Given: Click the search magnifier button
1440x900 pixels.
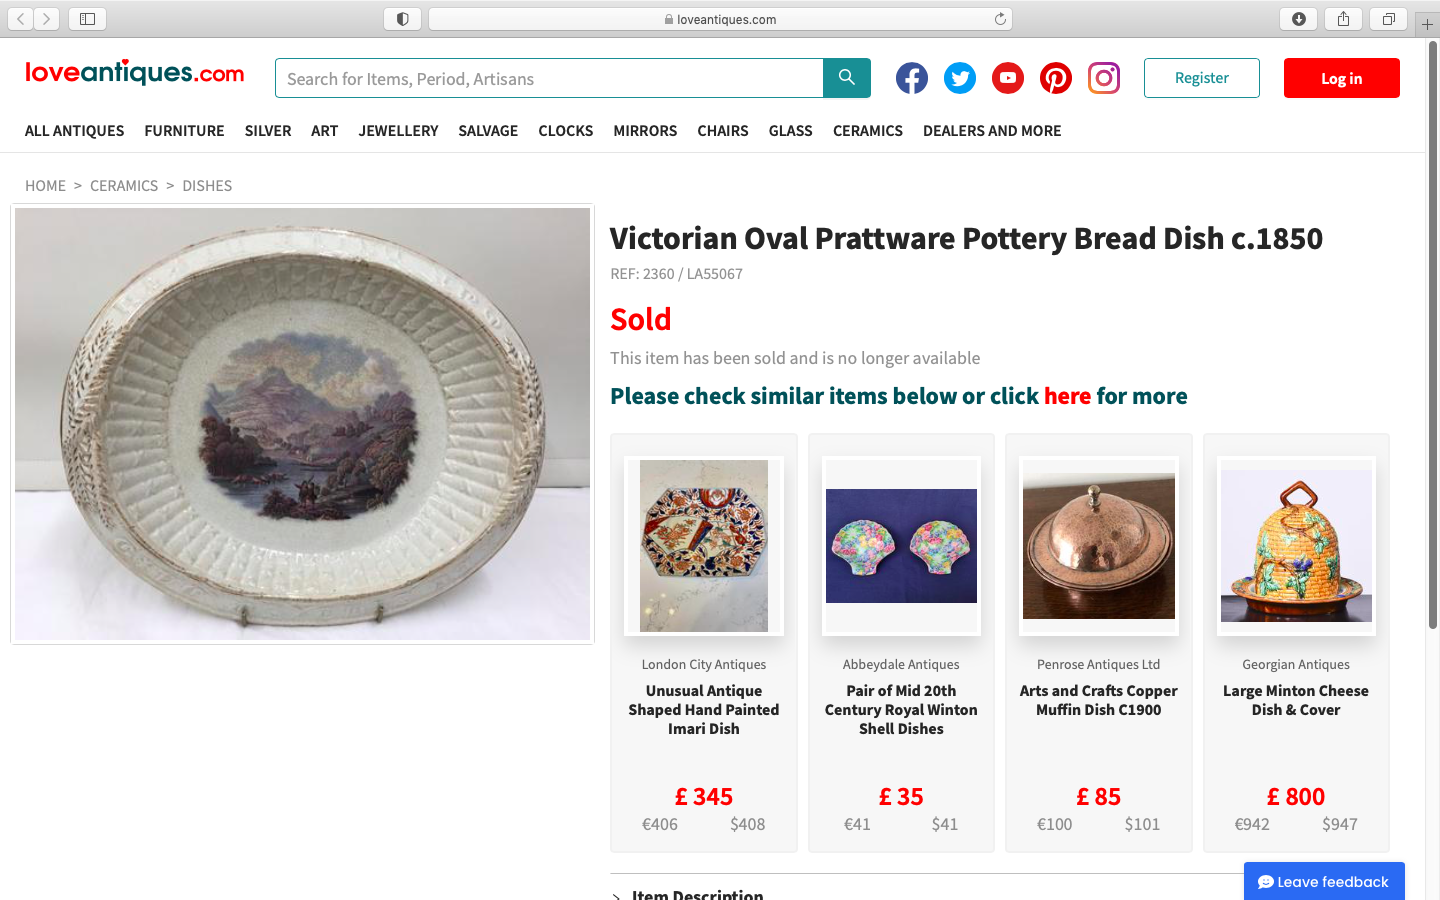Looking at the screenshot, I should pyautogui.click(x=846, y=78).
